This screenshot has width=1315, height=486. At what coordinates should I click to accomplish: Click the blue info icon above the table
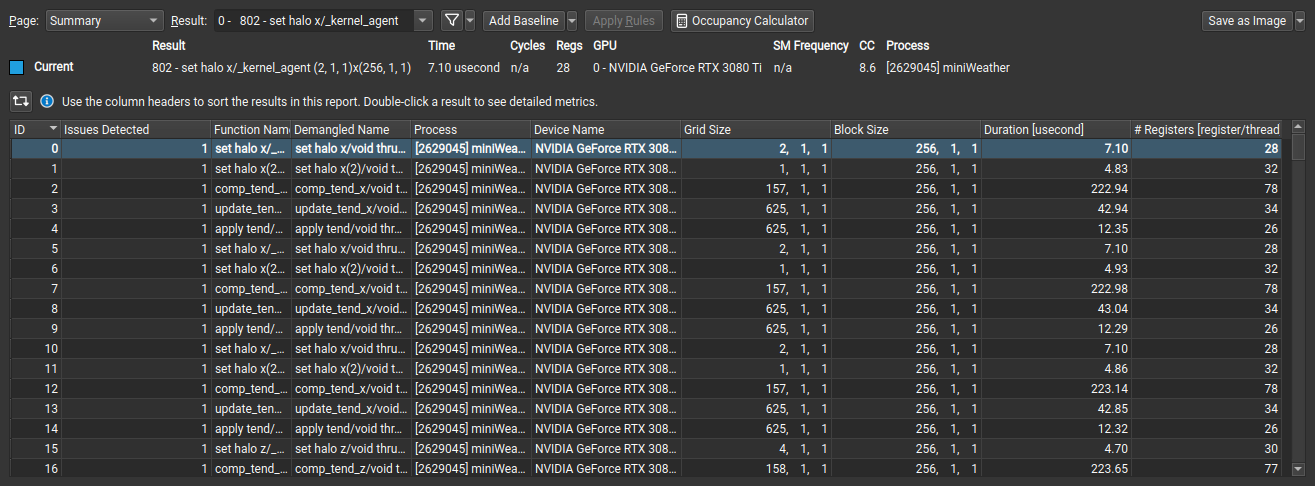click(x=47, y=101)
